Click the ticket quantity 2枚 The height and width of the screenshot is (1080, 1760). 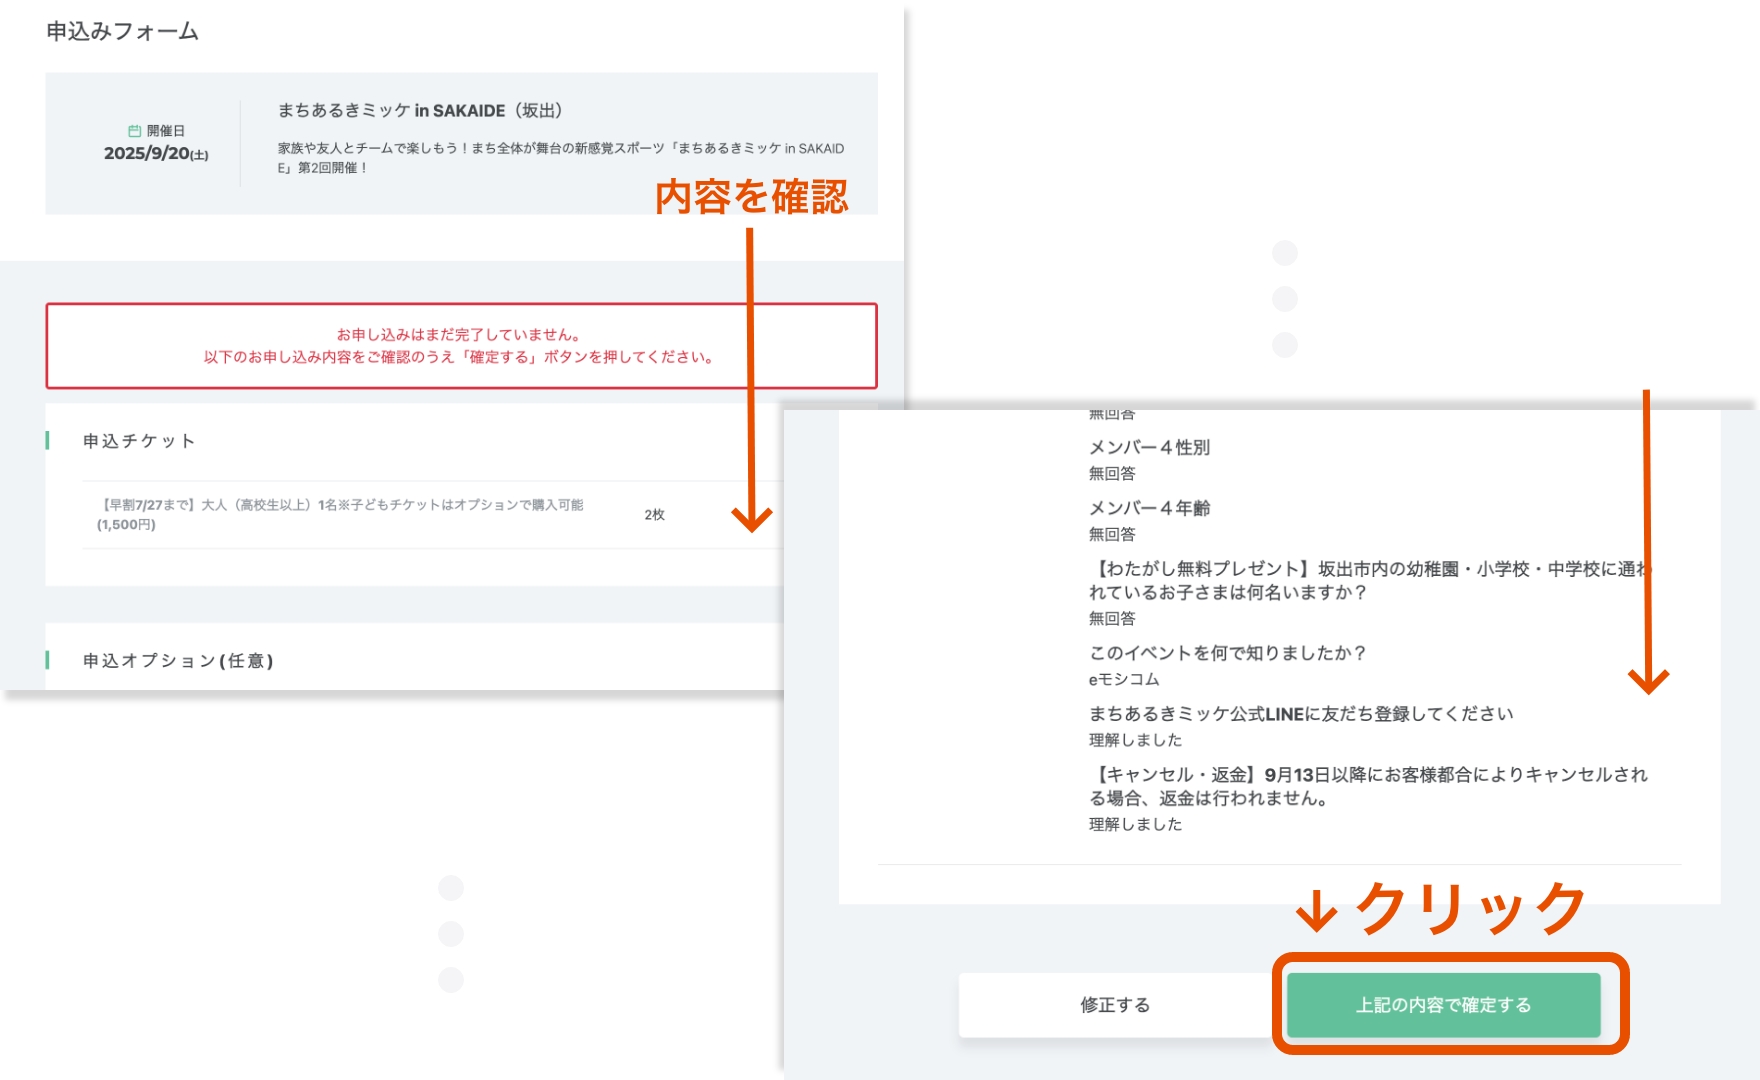click(x=654, y=514)
